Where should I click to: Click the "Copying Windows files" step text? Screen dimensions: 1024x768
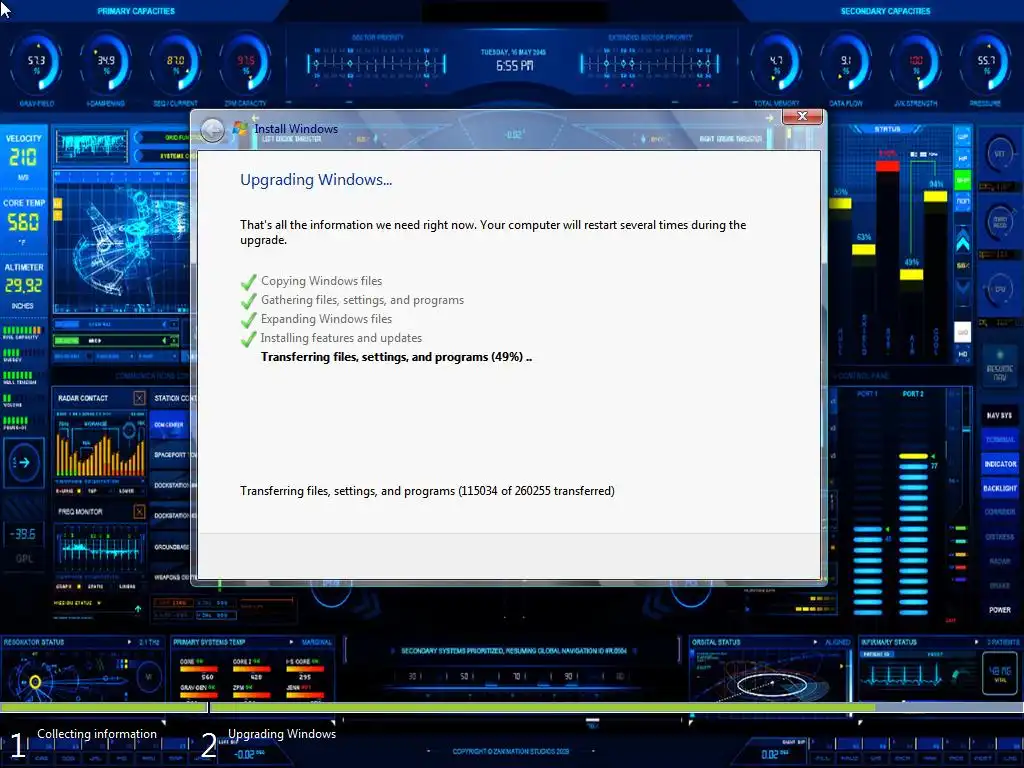coord(321,281)
